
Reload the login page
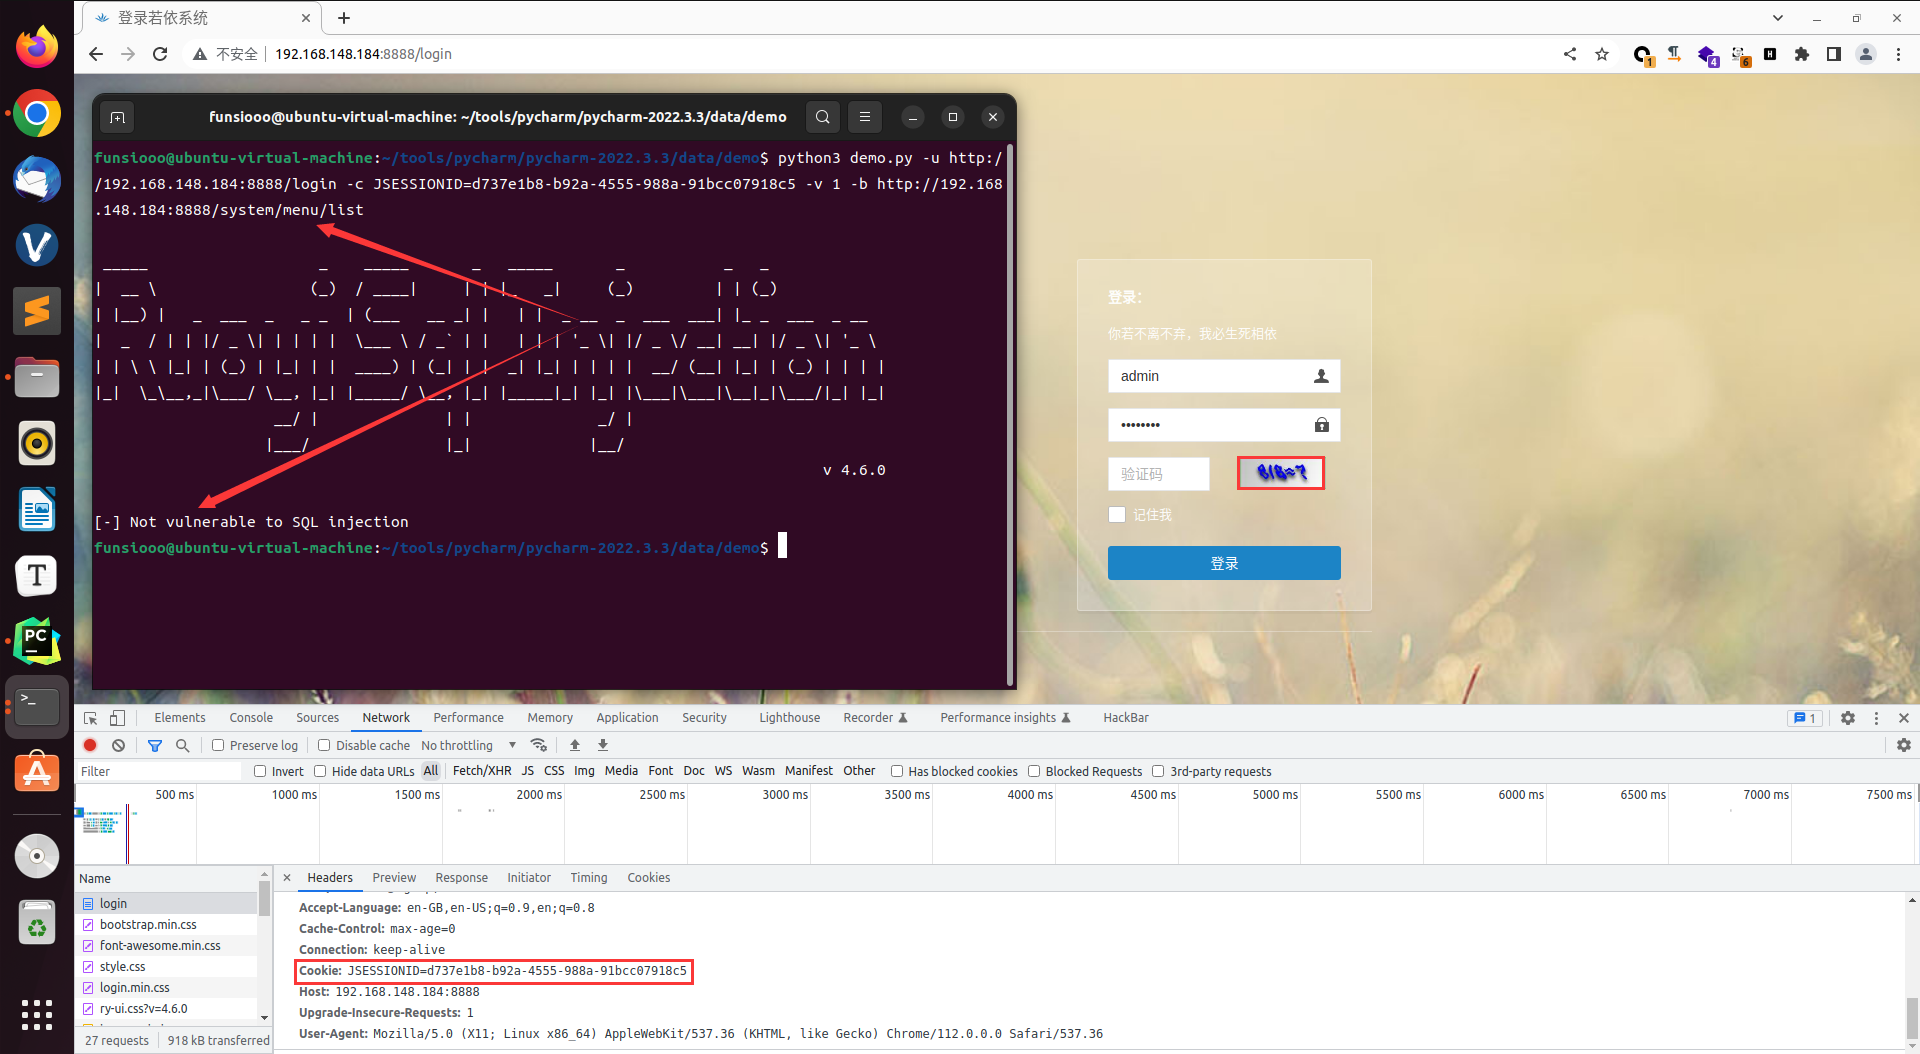coord(160,54)
